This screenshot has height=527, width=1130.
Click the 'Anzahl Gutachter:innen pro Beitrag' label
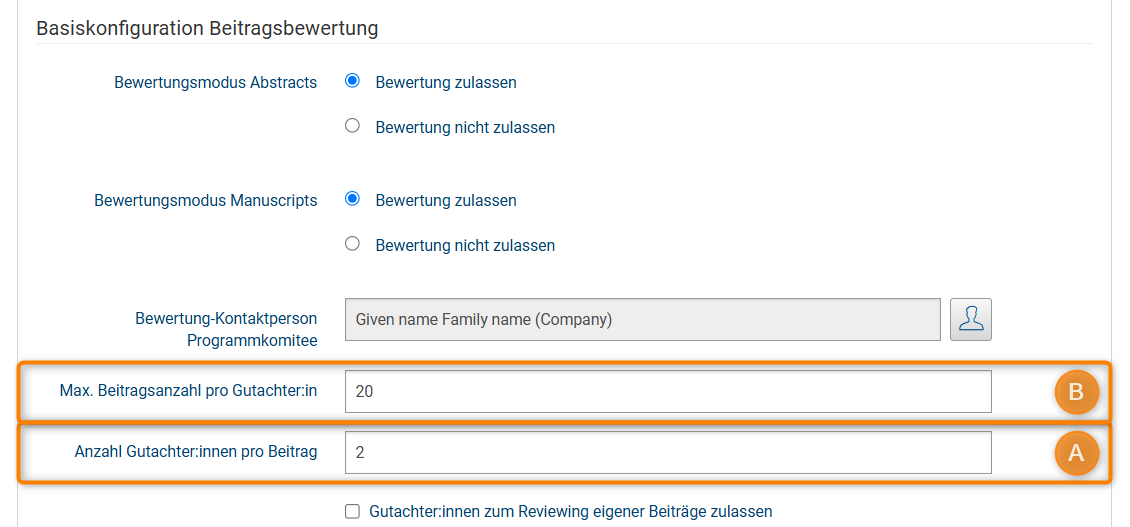(x=195, y=452)
